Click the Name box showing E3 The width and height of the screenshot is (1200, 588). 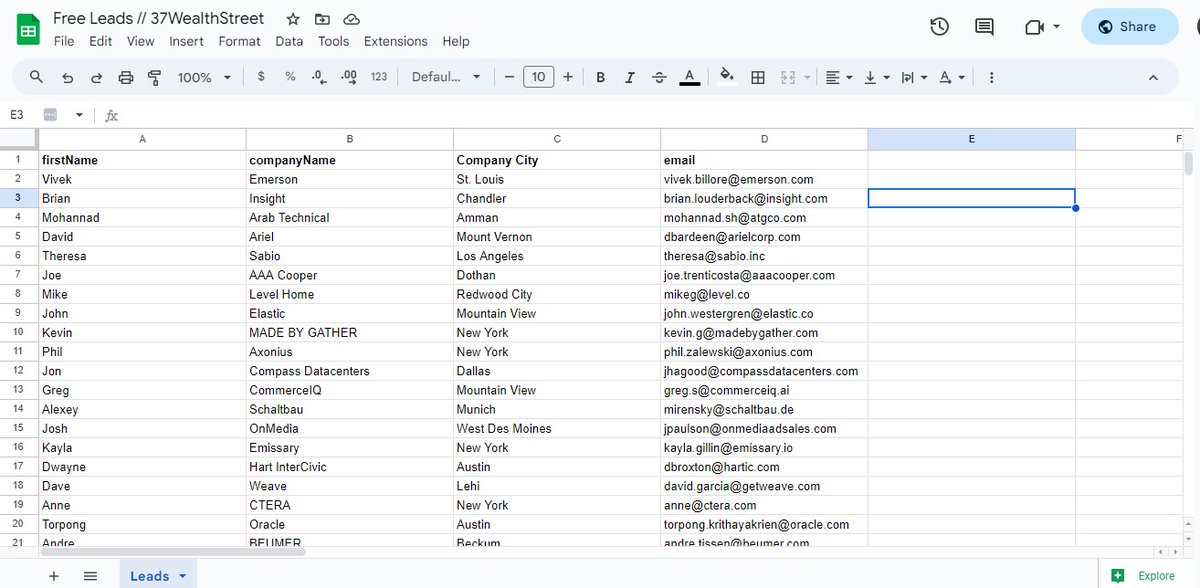coord(17,115)
